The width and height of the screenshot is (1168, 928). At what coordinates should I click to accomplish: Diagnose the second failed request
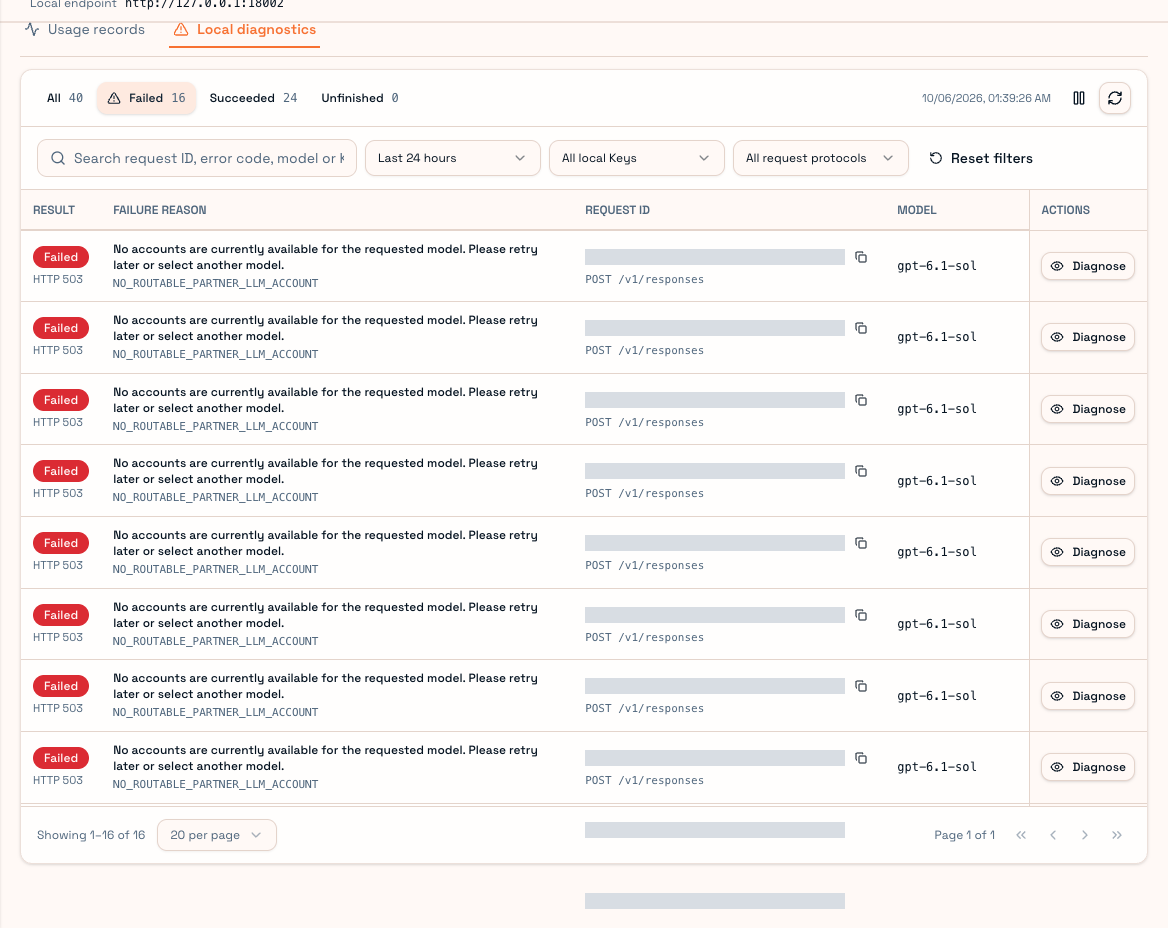point(1088,337)
